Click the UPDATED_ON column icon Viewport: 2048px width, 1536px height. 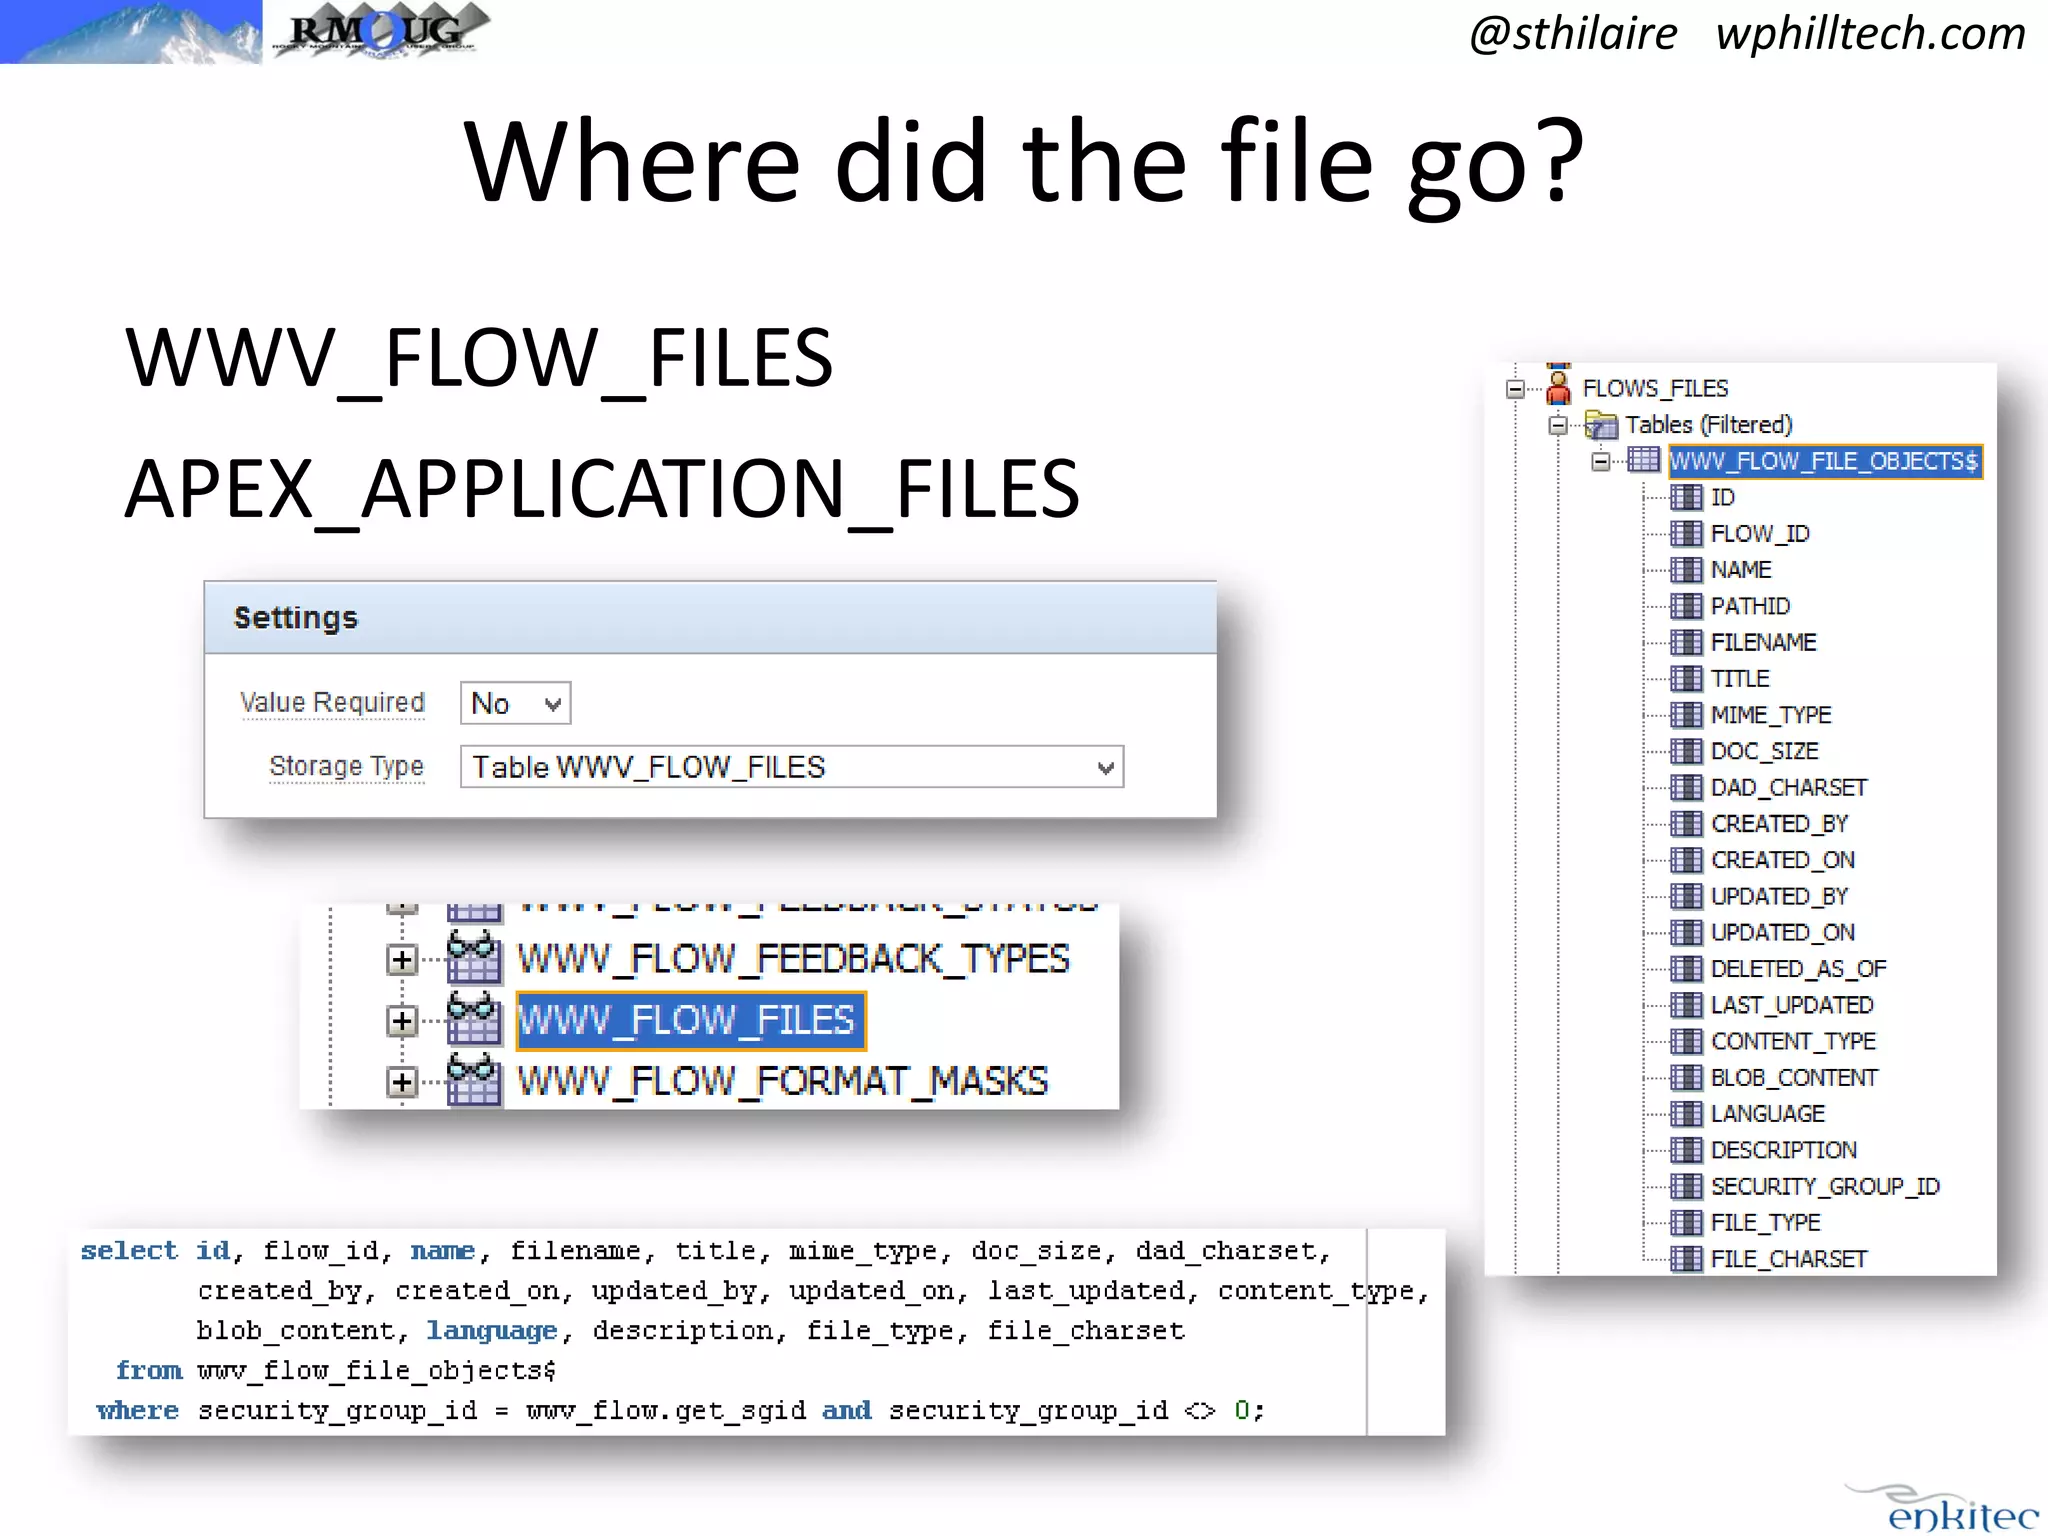1686,933
